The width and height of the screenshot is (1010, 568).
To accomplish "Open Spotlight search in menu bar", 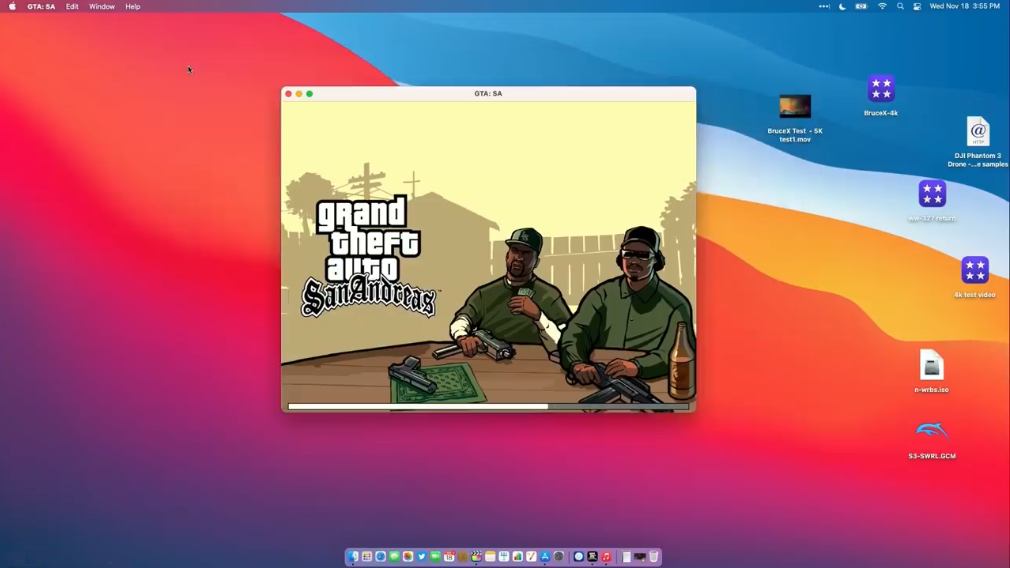I will tap(900, 6).
